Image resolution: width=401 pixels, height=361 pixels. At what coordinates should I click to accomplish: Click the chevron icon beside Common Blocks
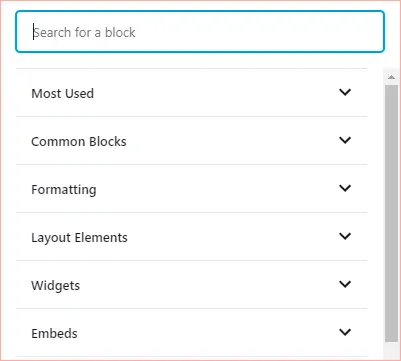coord(345,140)
